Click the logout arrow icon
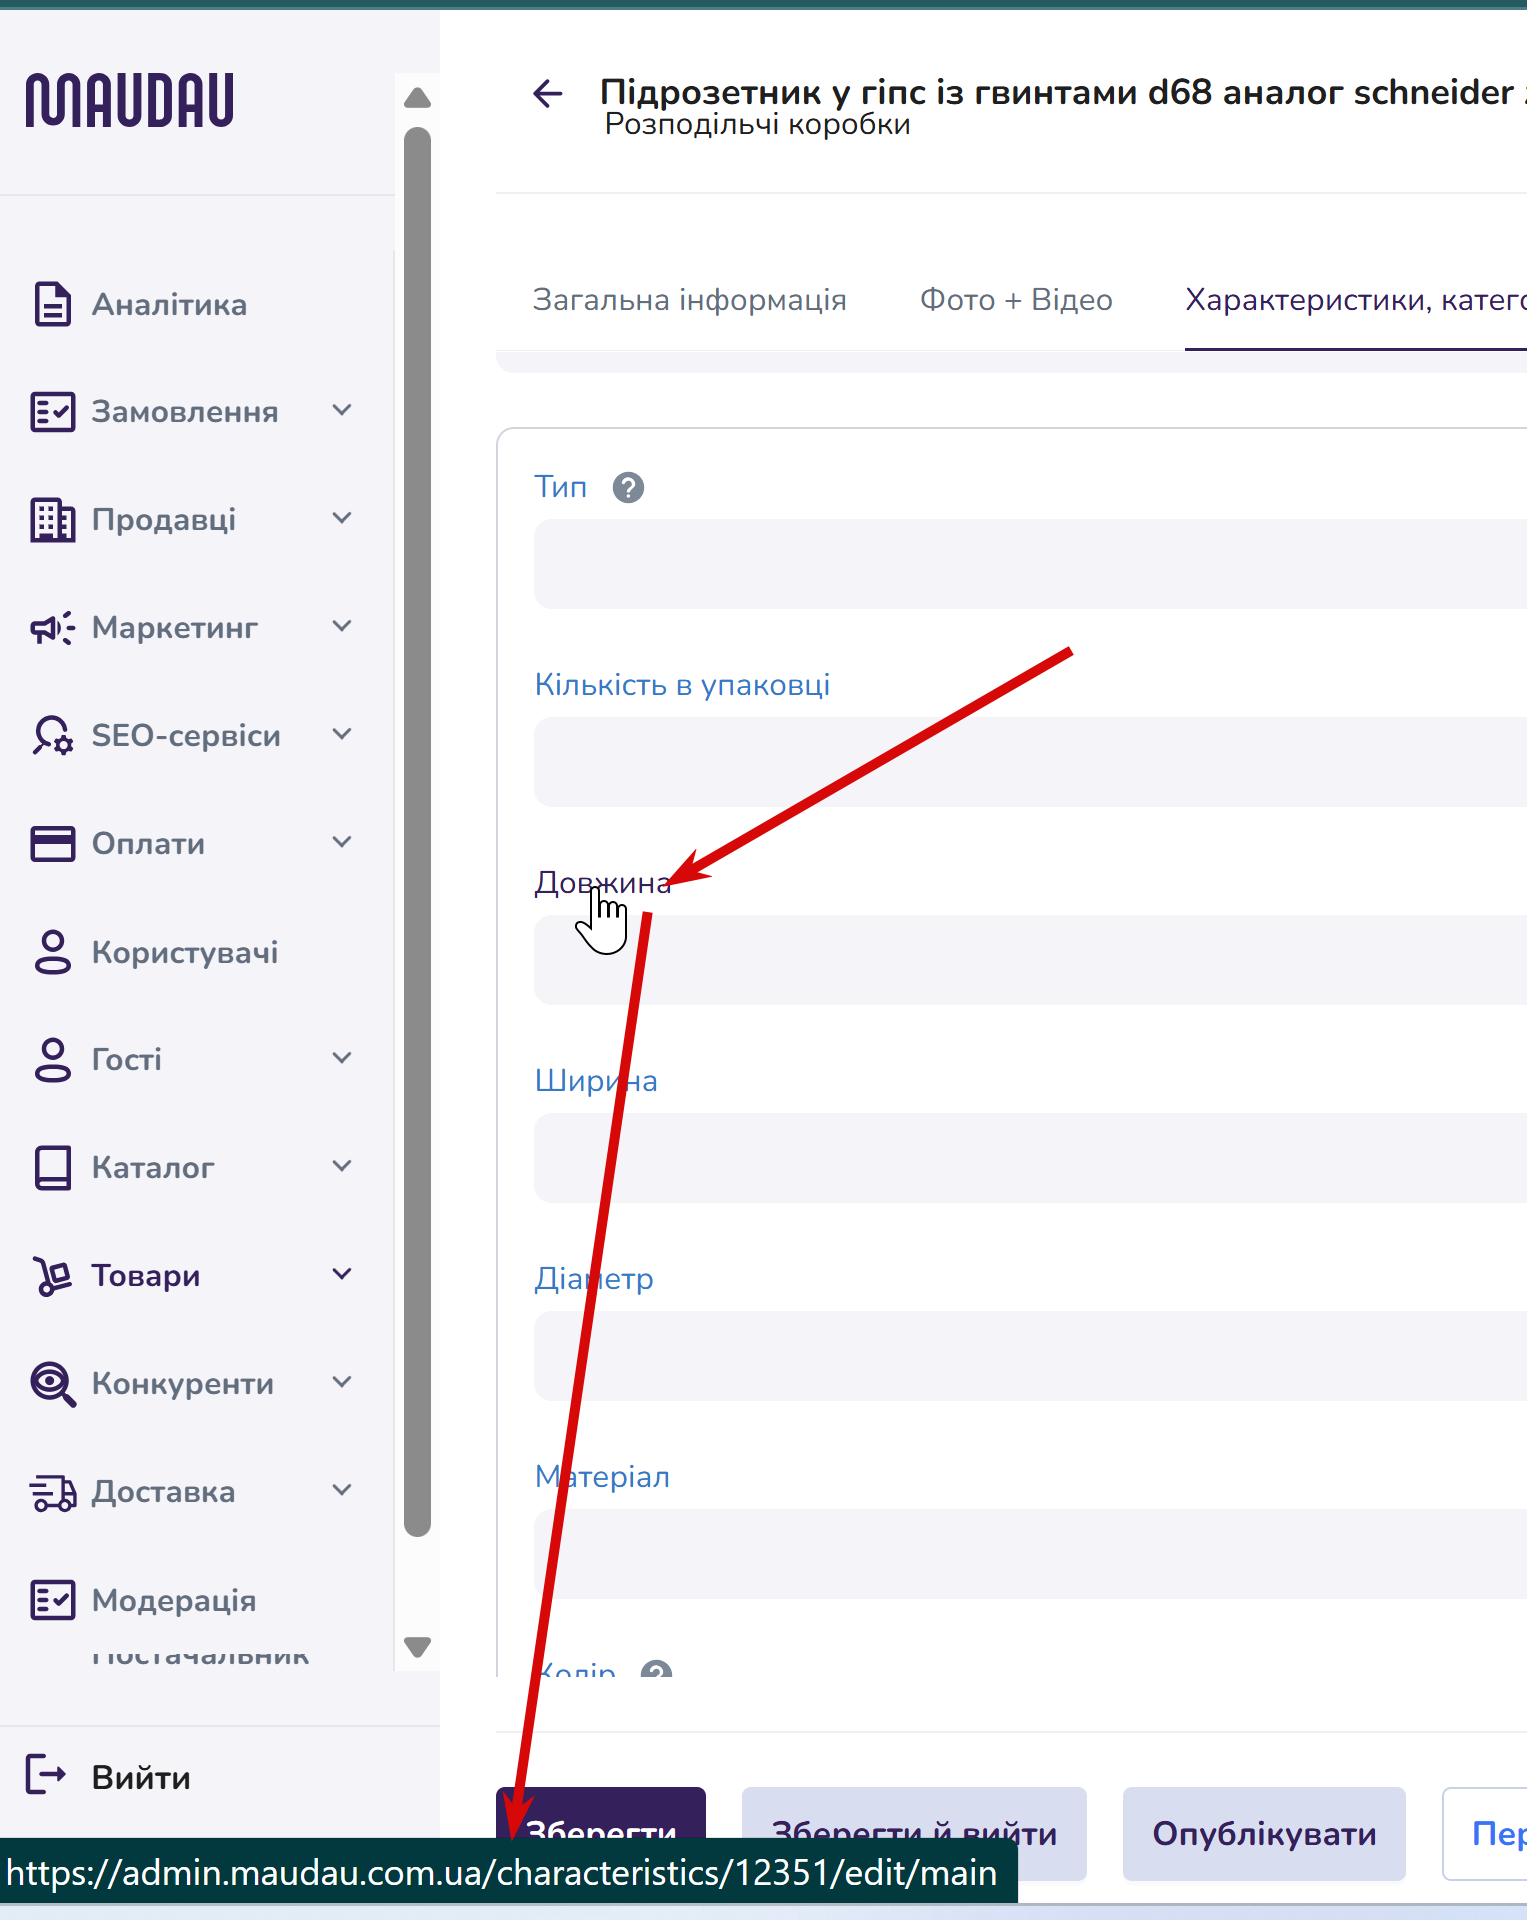Viewport: 1527px width, 1920px height. [x=45, y=1775]
